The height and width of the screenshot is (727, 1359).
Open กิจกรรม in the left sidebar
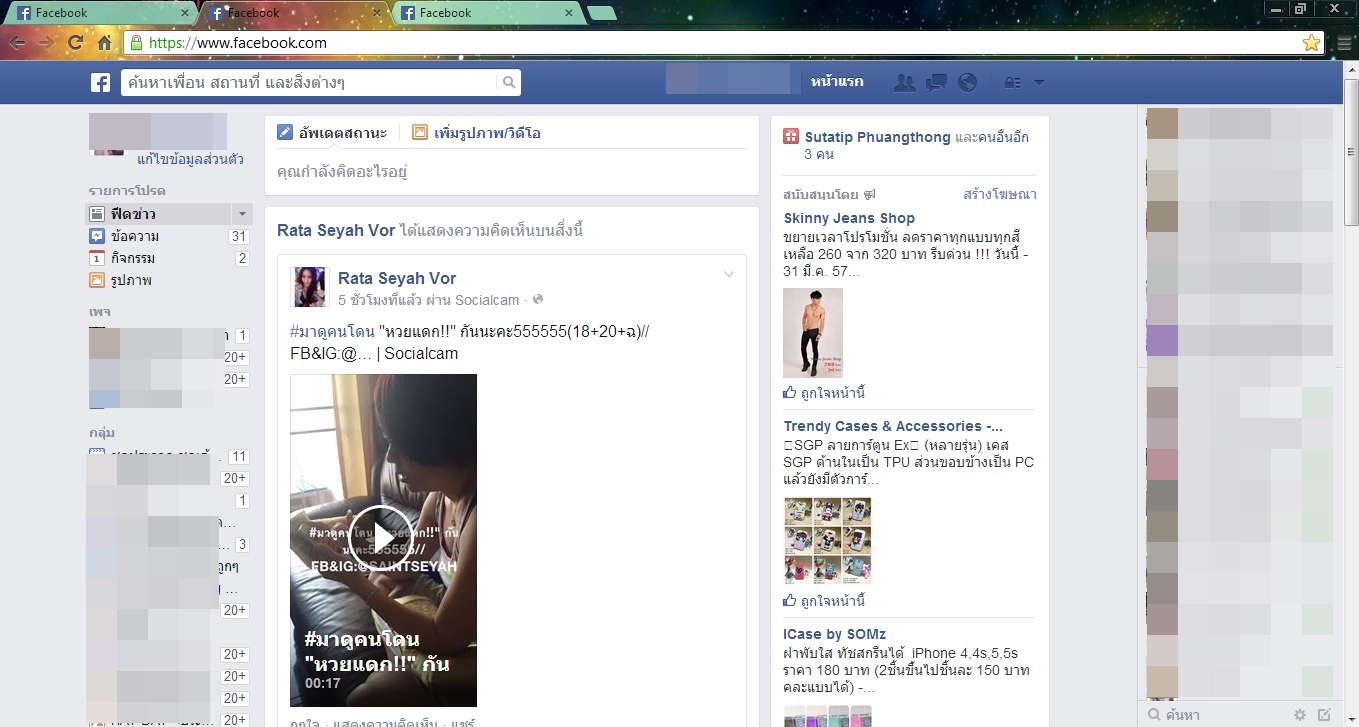coord(168,258)
